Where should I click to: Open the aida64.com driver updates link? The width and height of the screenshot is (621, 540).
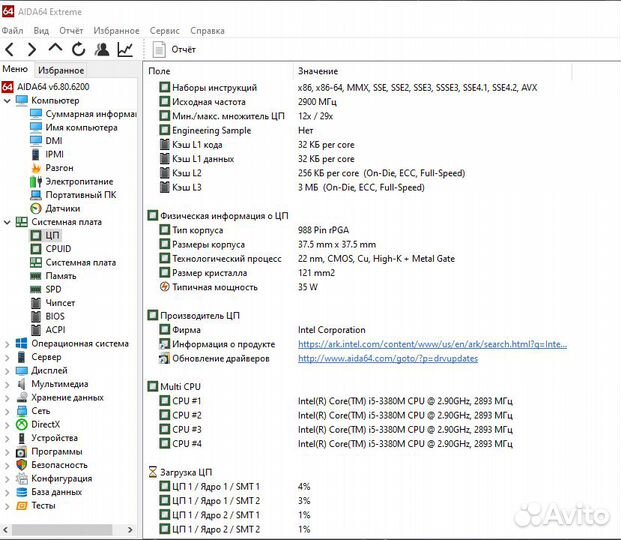coord(388,359)
